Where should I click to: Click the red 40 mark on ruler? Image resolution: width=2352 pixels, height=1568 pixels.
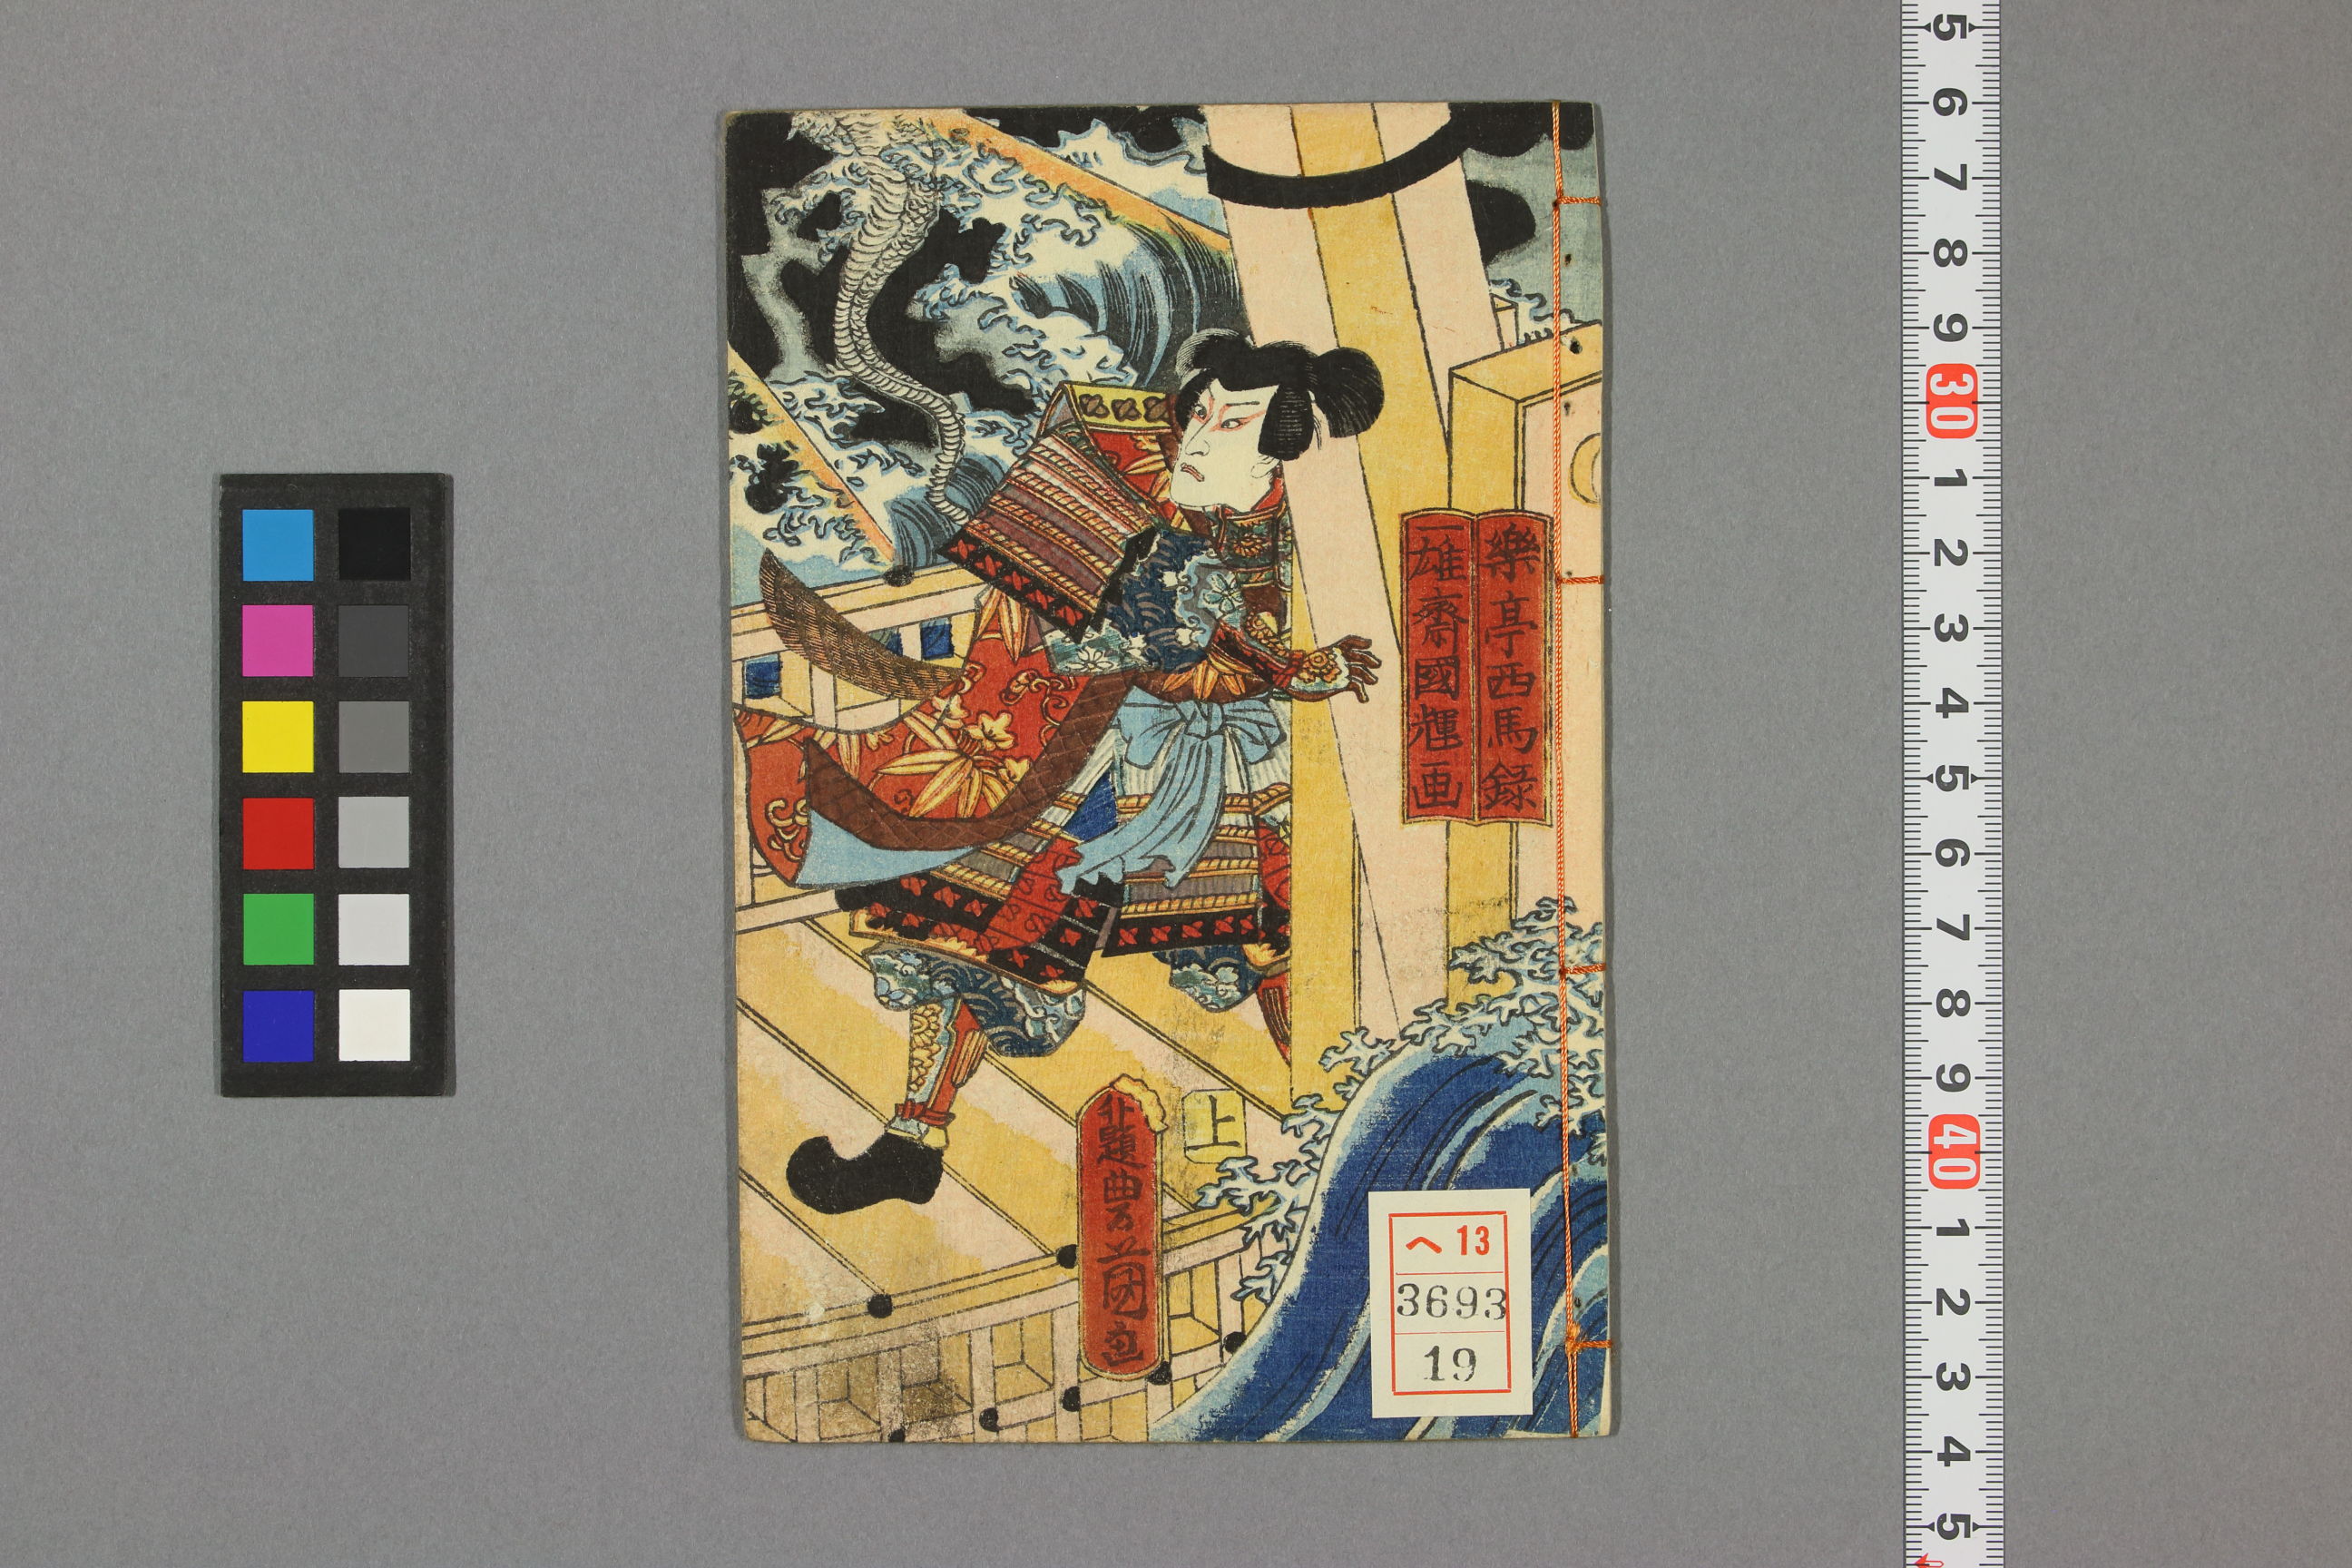tap(1951, 1151)
